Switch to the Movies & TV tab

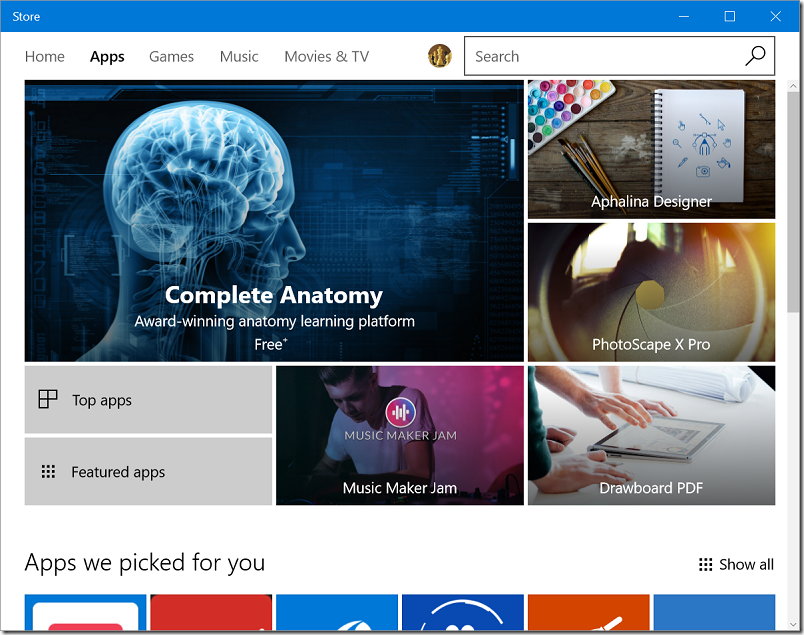tap(327, 56)
